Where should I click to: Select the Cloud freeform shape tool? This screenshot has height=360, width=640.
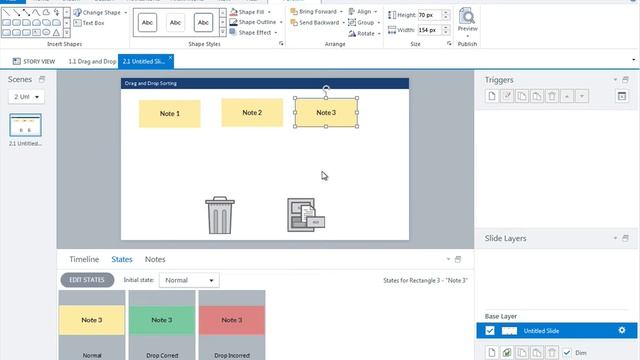[46, 13]
